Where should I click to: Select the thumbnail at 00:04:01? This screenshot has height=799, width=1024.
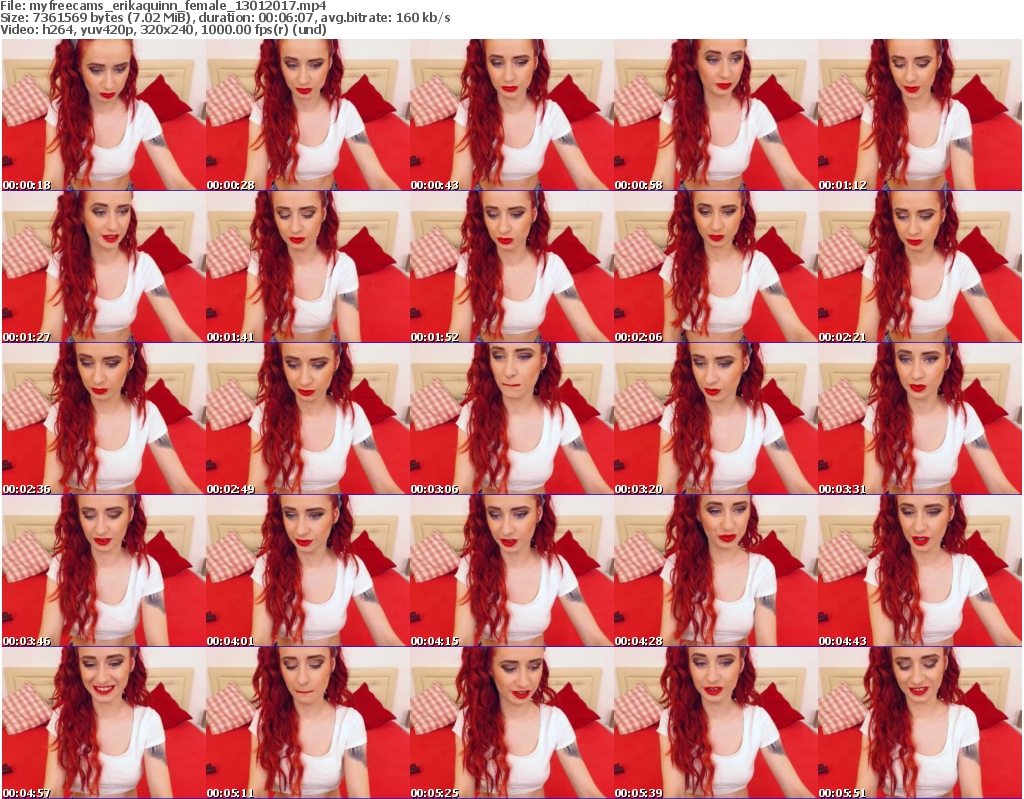(x=308, y=570)
